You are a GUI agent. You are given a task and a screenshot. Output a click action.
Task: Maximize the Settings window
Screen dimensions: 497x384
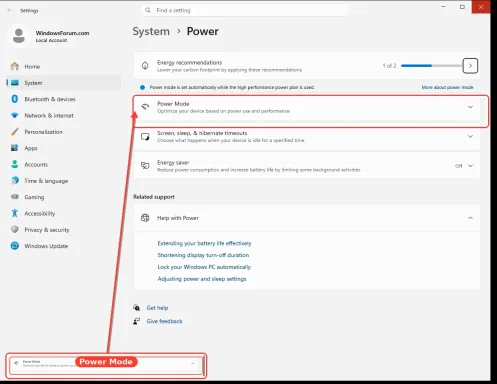point(462,7)
